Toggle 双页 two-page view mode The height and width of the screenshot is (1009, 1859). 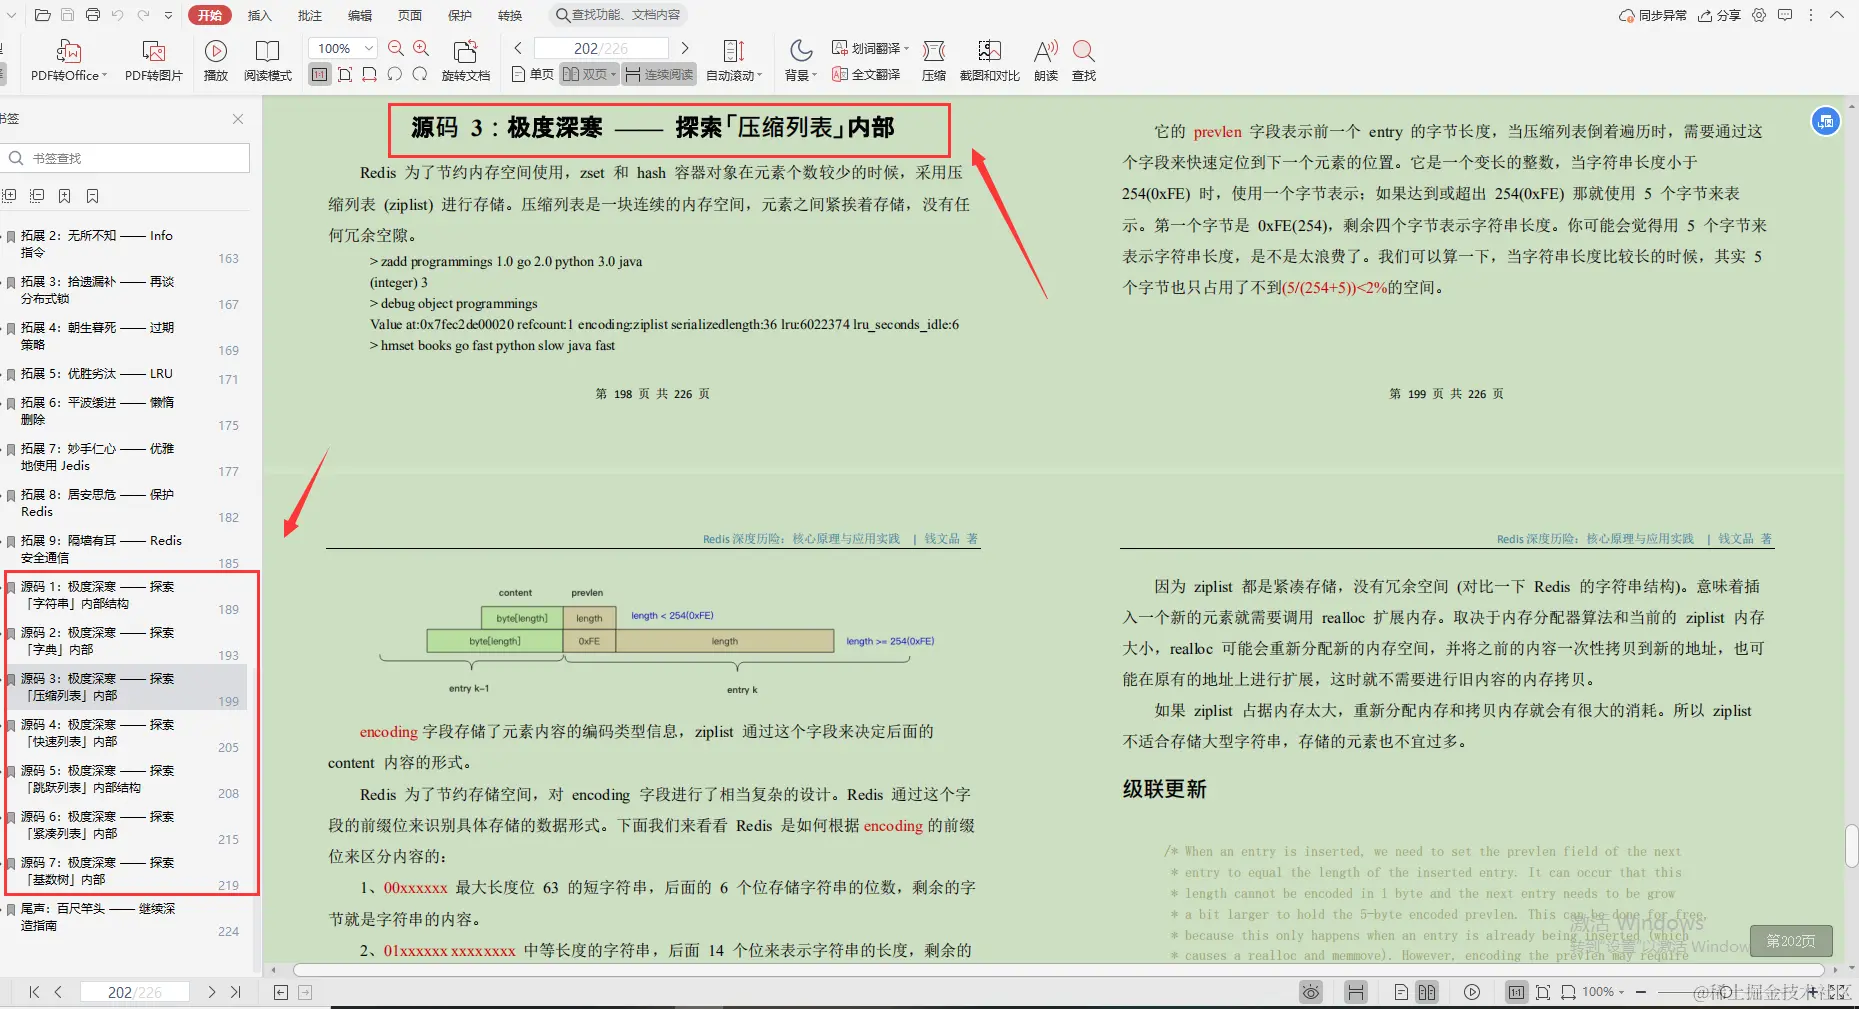[586, 74]
